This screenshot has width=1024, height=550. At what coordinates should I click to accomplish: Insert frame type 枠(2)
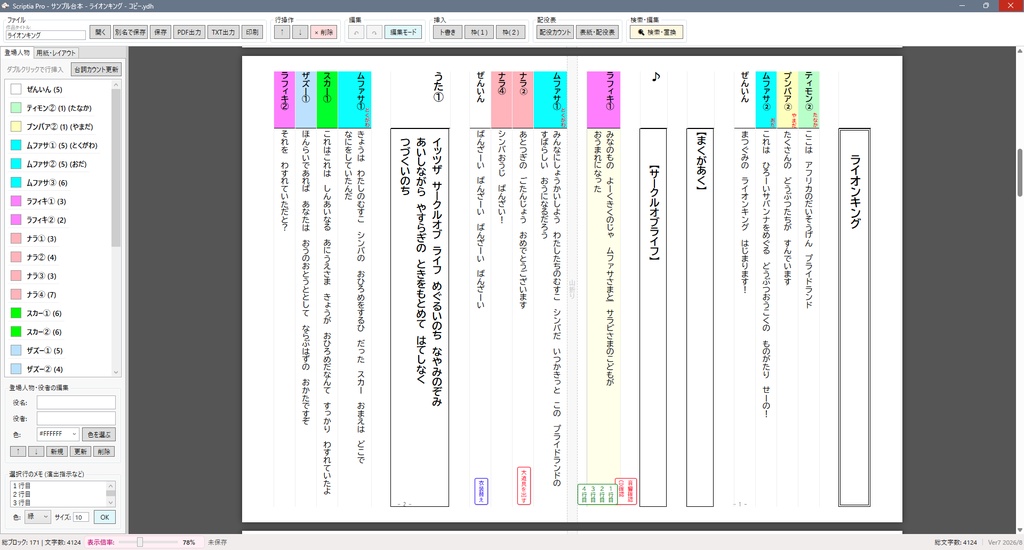(x=510, y=32)
